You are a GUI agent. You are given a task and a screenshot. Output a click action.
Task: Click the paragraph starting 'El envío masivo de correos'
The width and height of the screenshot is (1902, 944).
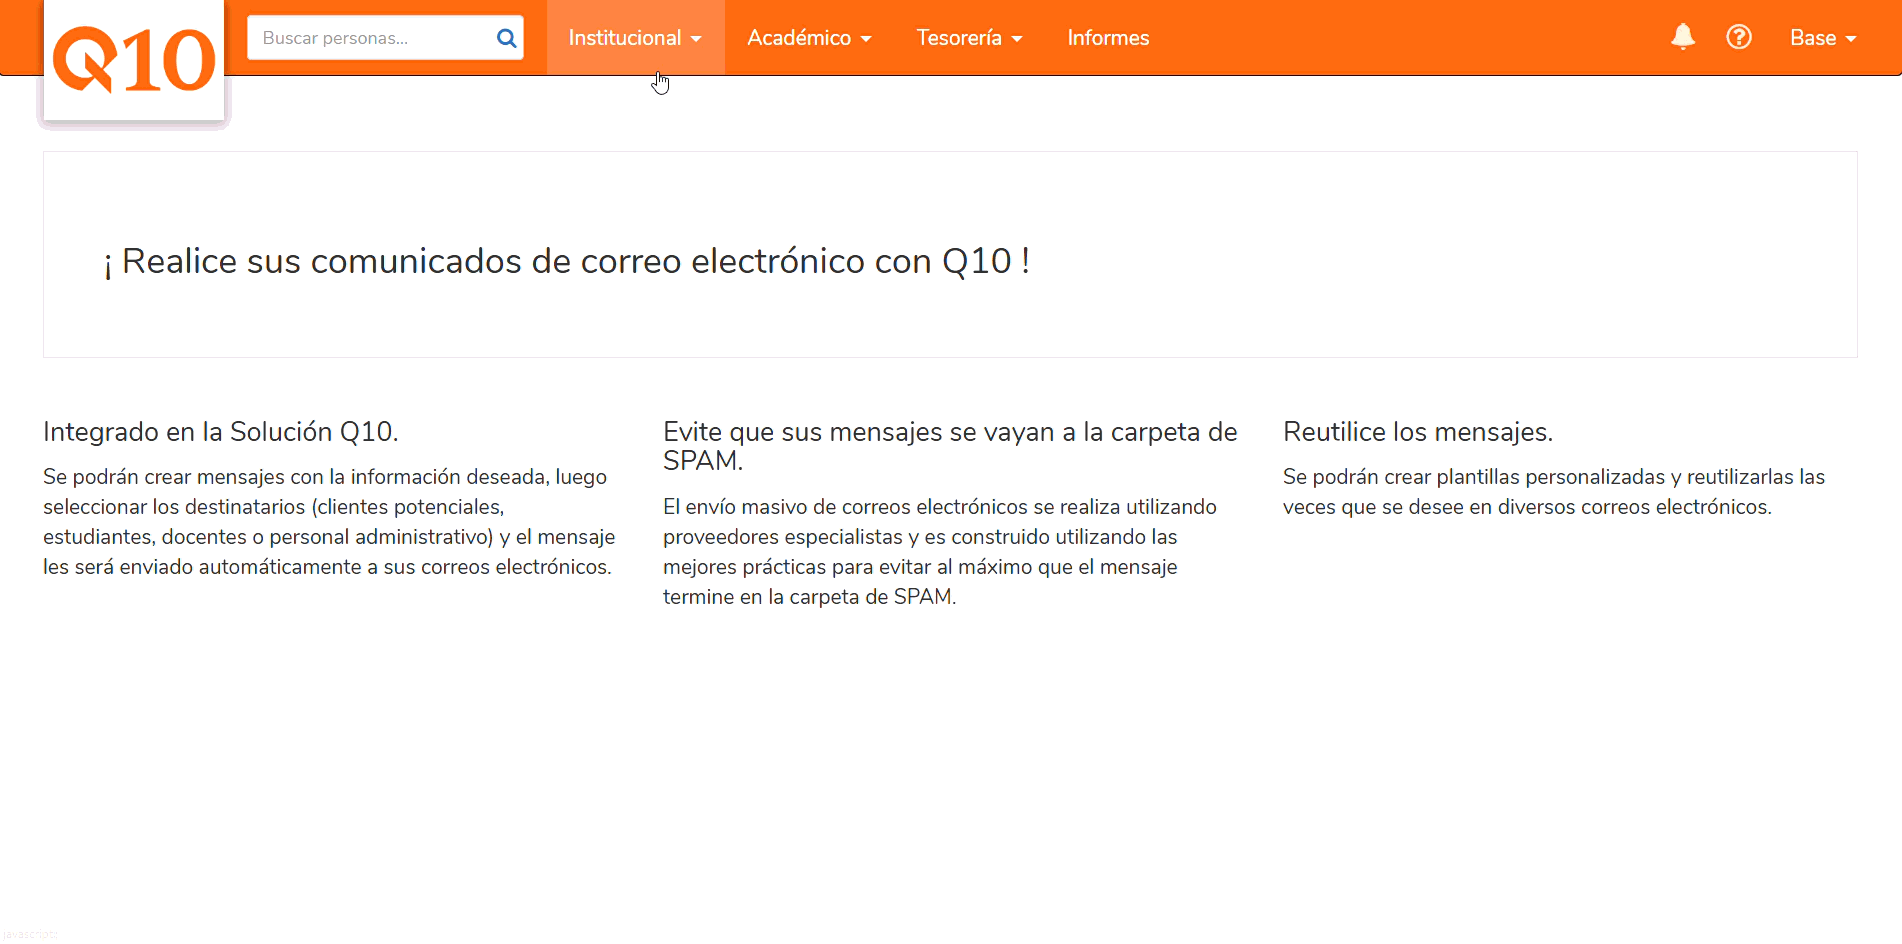tap(940, 552)
